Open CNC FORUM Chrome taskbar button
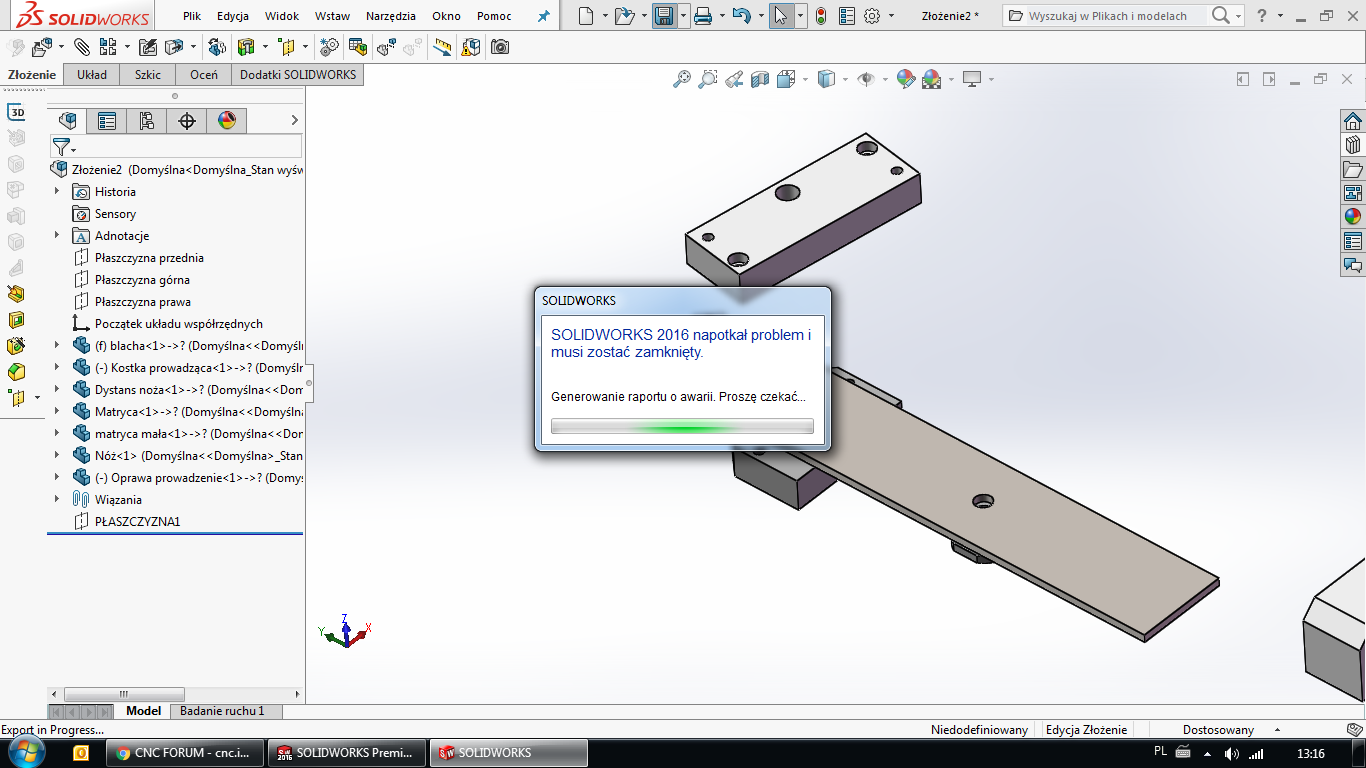1366x768 pixels. coord(186,753)
